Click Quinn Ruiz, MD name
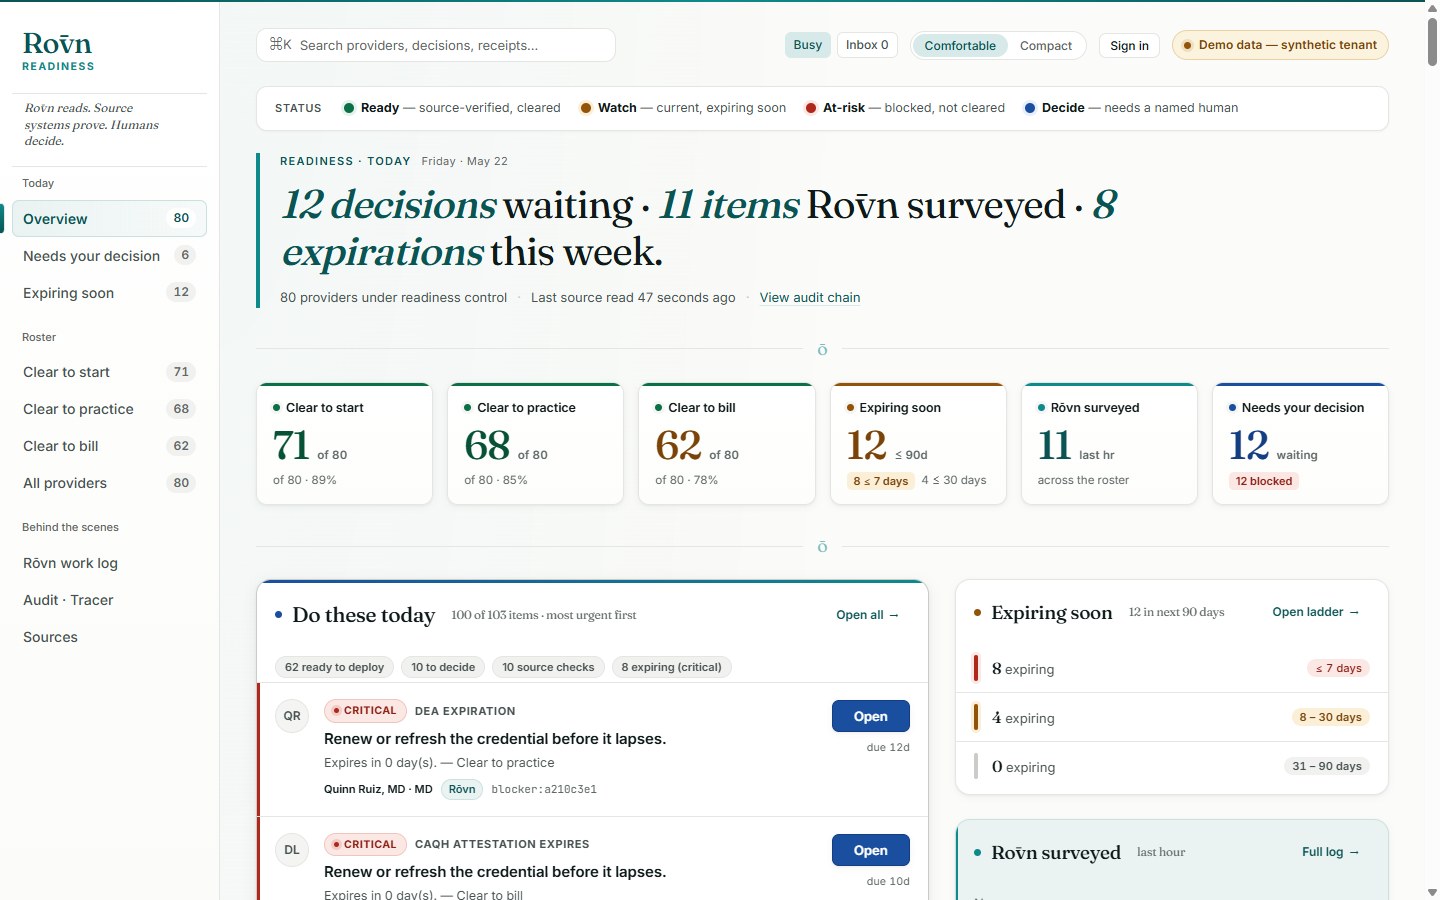Viewport: 1440px width, 900px height. pyautogui.click(x=378, y=790)
